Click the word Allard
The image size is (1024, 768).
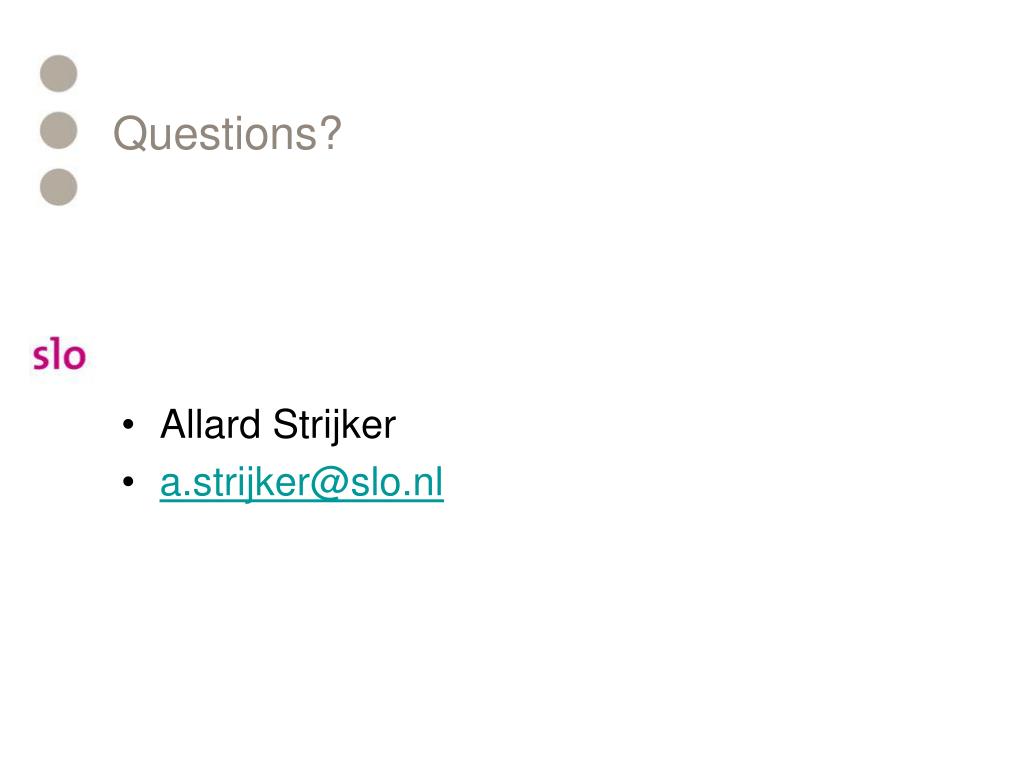click(x=210, y=424)
